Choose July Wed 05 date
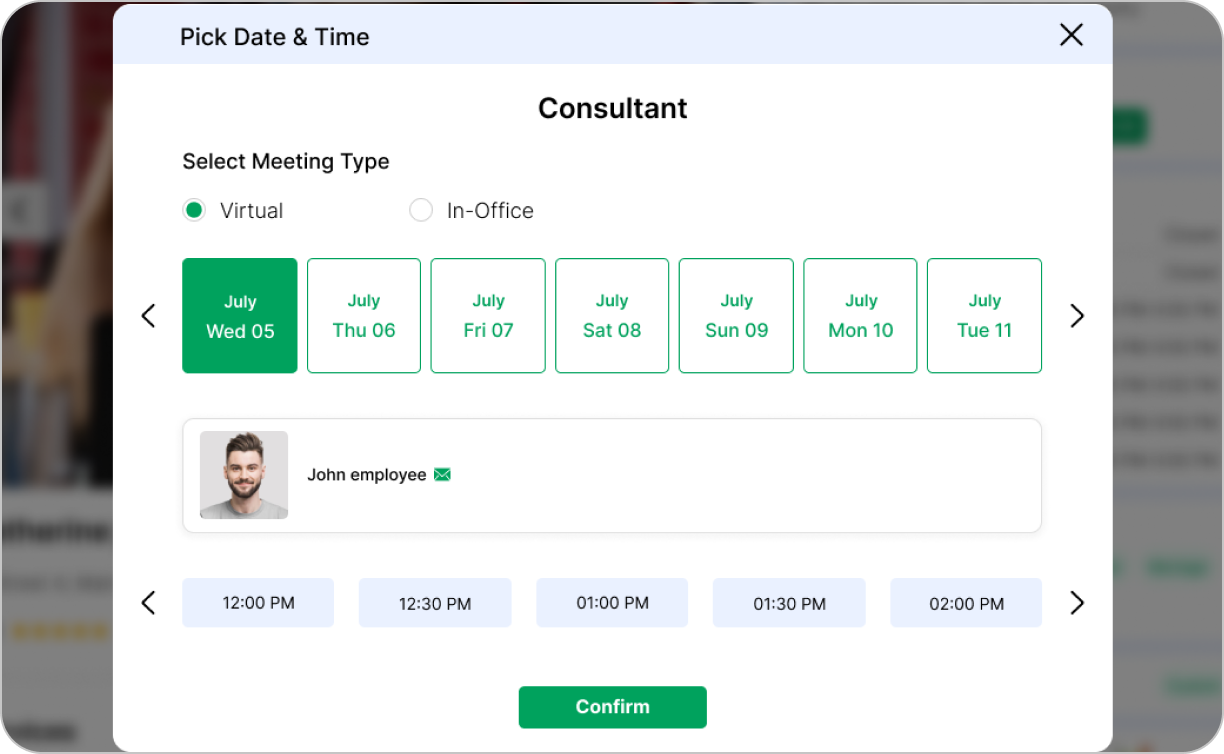This screenshot has height=754, width=1224. 240,316
